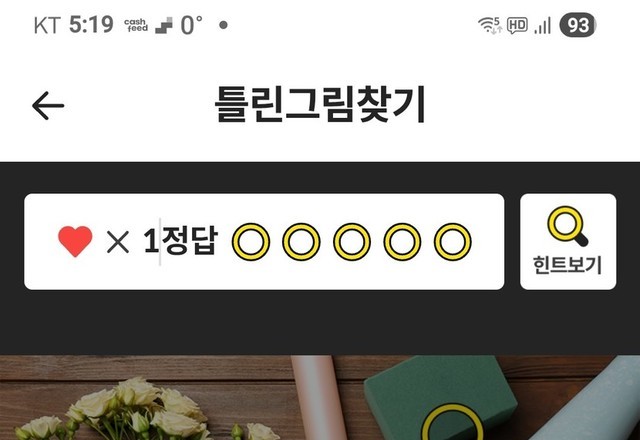This screenshot has width=640, height=440.
Task: Tap the red heart lives icon
Action: [75, 241]
